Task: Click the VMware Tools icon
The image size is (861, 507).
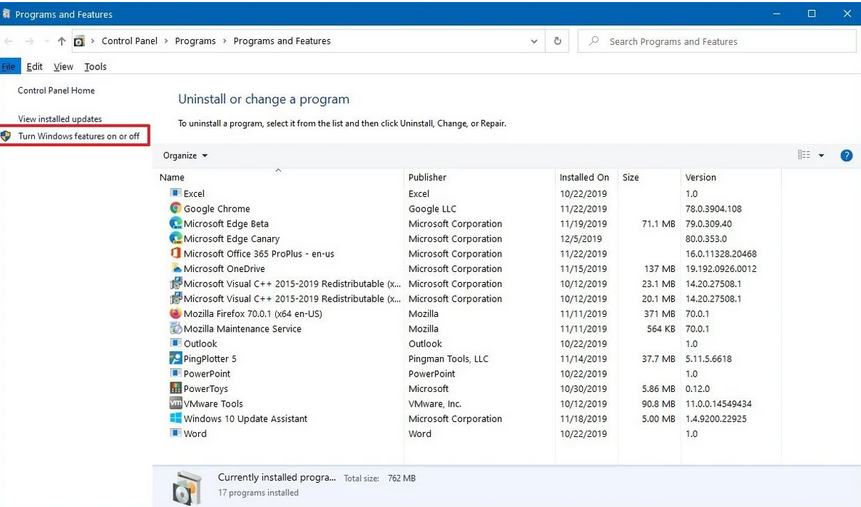Action: [175, 403]
